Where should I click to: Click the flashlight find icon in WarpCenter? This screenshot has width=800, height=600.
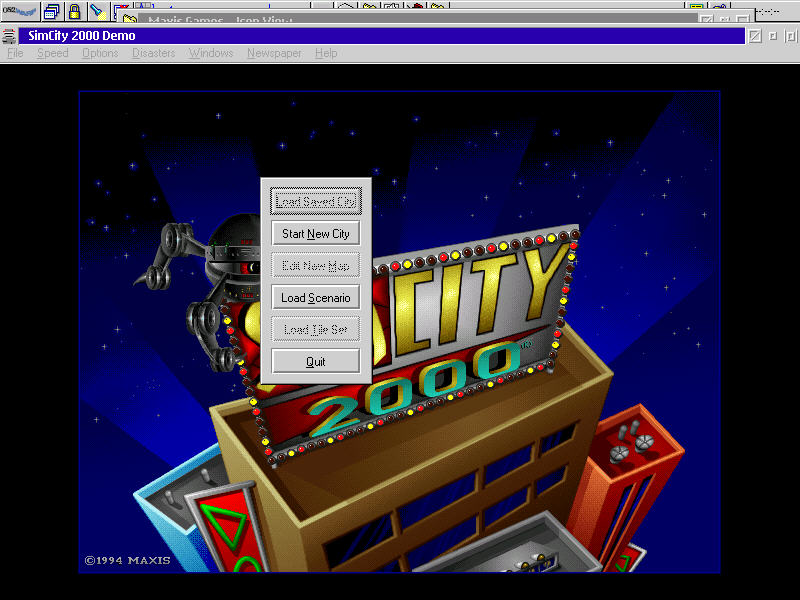[x=97, y=11]
